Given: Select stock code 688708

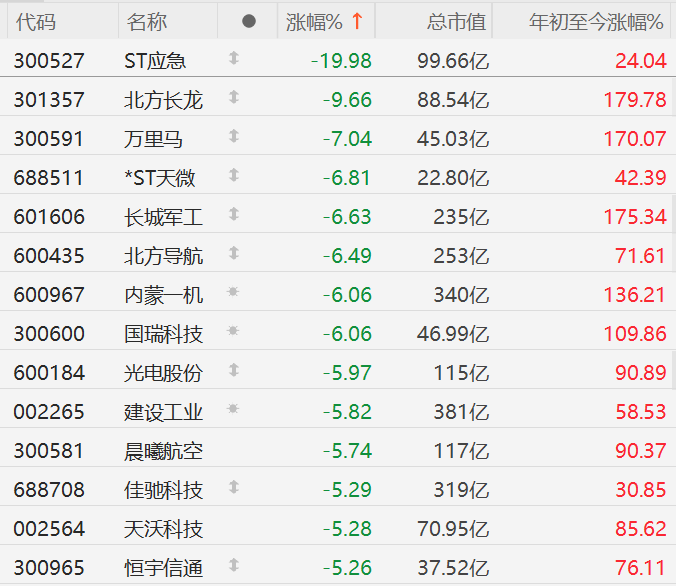Looking at the screenshot, I should (x=49, y=490).
